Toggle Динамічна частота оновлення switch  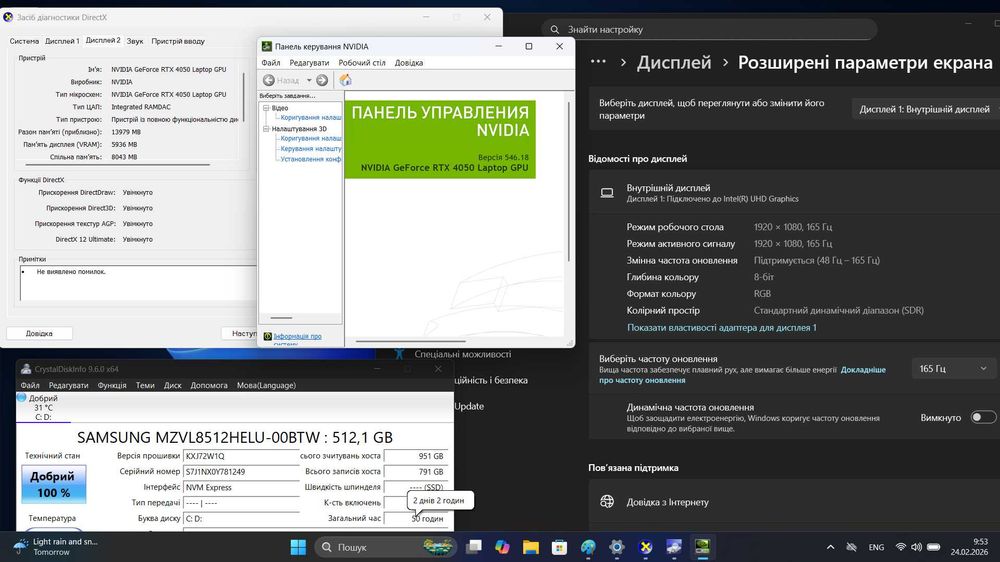[983, 417]
